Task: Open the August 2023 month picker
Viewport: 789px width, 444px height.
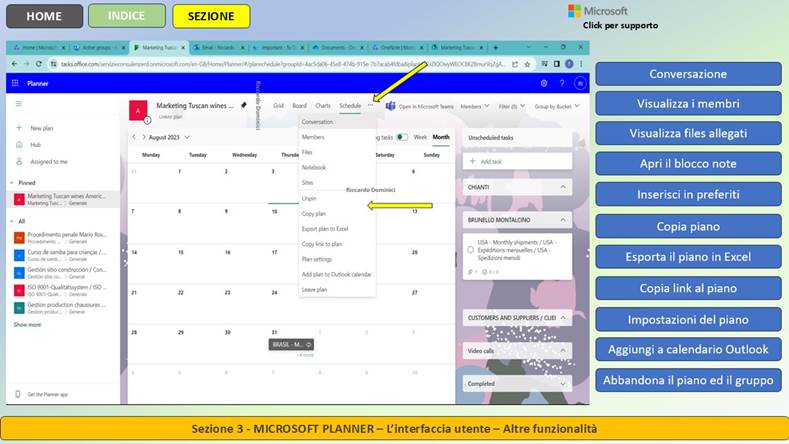Action: coord(169,137)
